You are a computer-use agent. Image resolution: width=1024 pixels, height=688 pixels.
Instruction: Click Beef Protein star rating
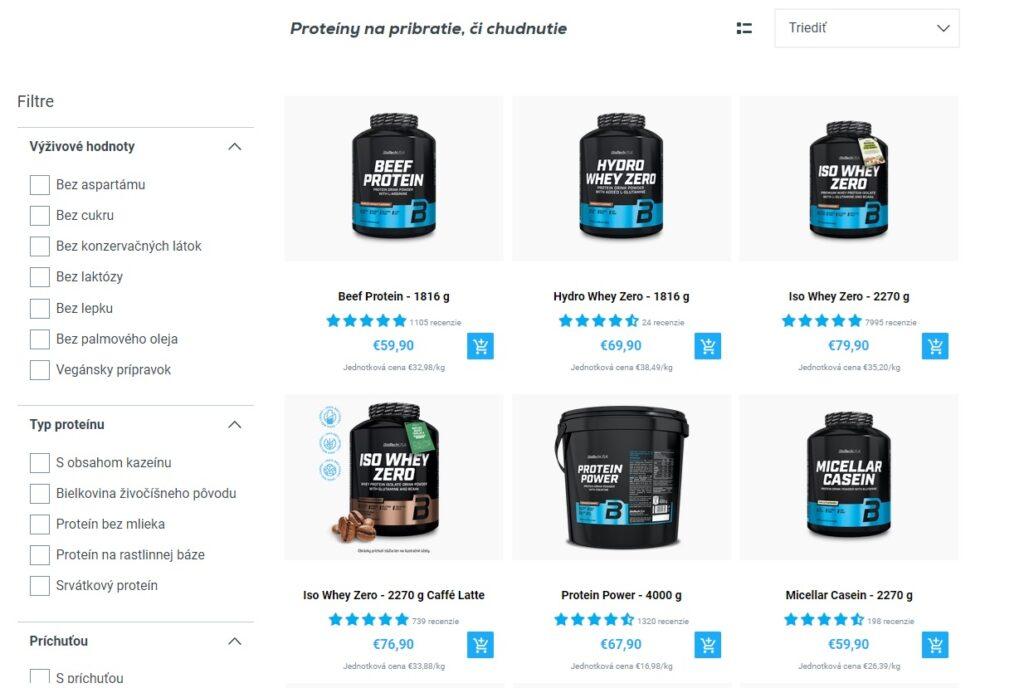click(366, 321)
